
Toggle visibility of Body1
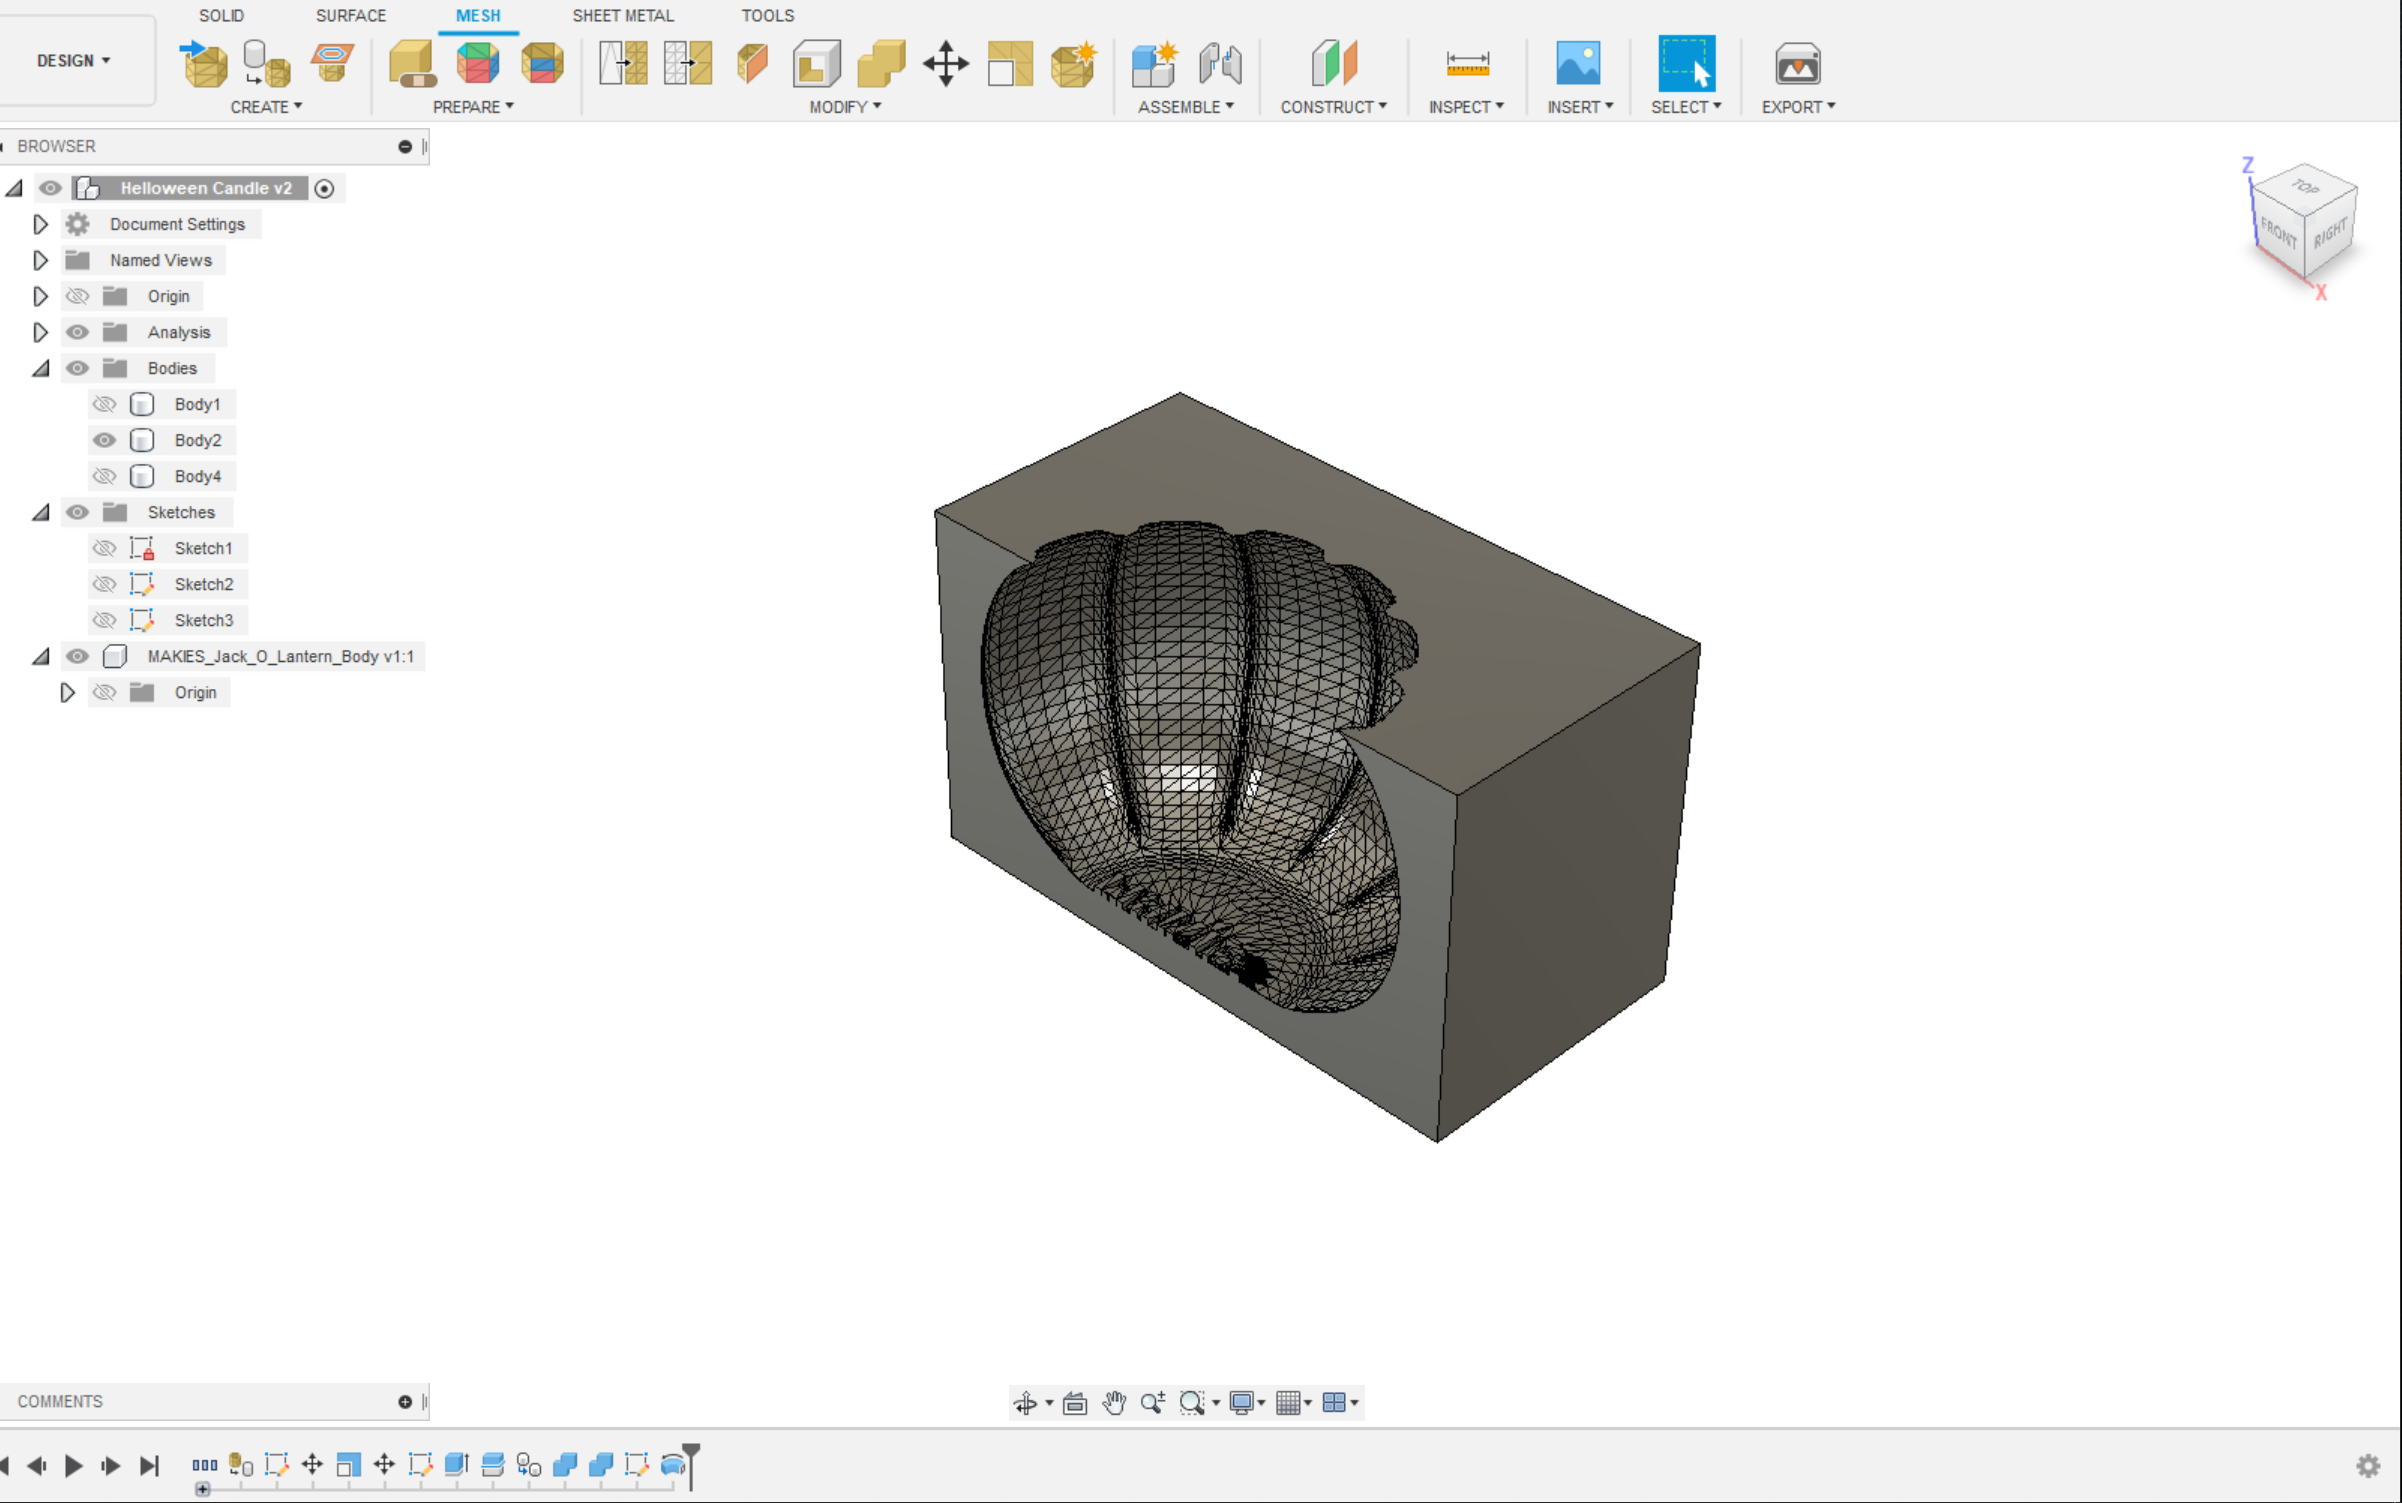point(104,404)
